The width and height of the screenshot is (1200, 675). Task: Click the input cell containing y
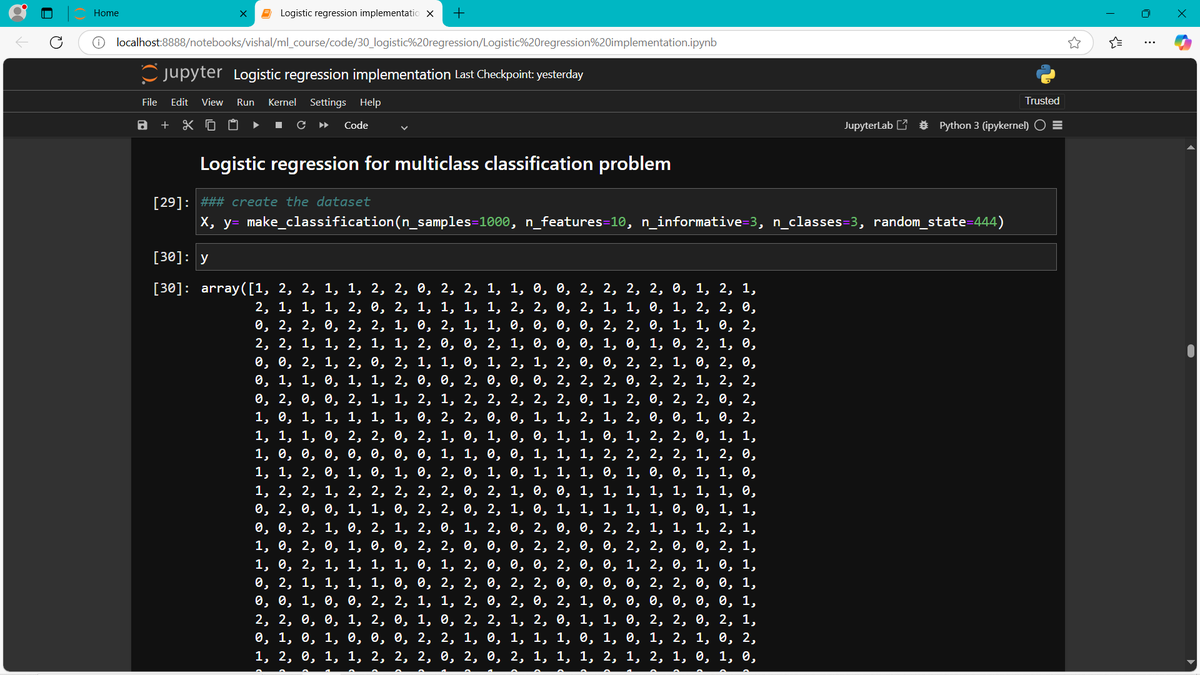[626, 257]
